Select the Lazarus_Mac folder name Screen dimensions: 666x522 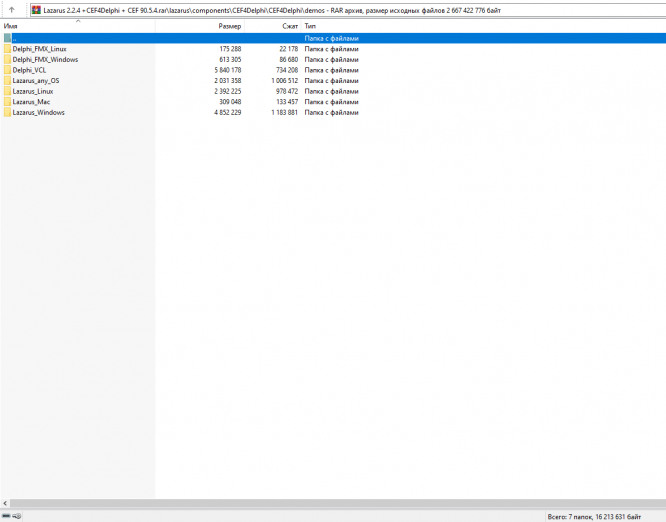(31, 102)
